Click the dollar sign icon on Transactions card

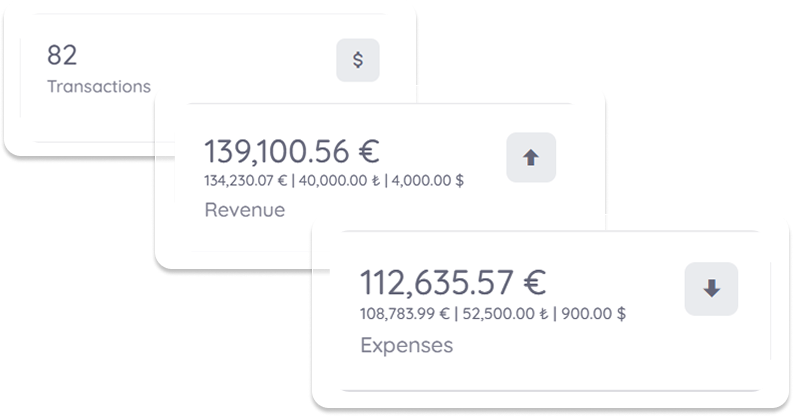[358, 60]
